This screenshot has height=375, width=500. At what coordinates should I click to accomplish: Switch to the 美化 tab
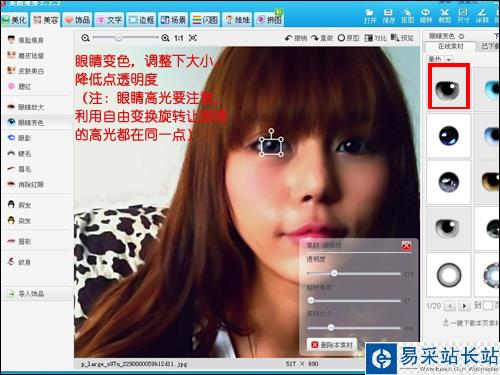click(x=14, y=20)
